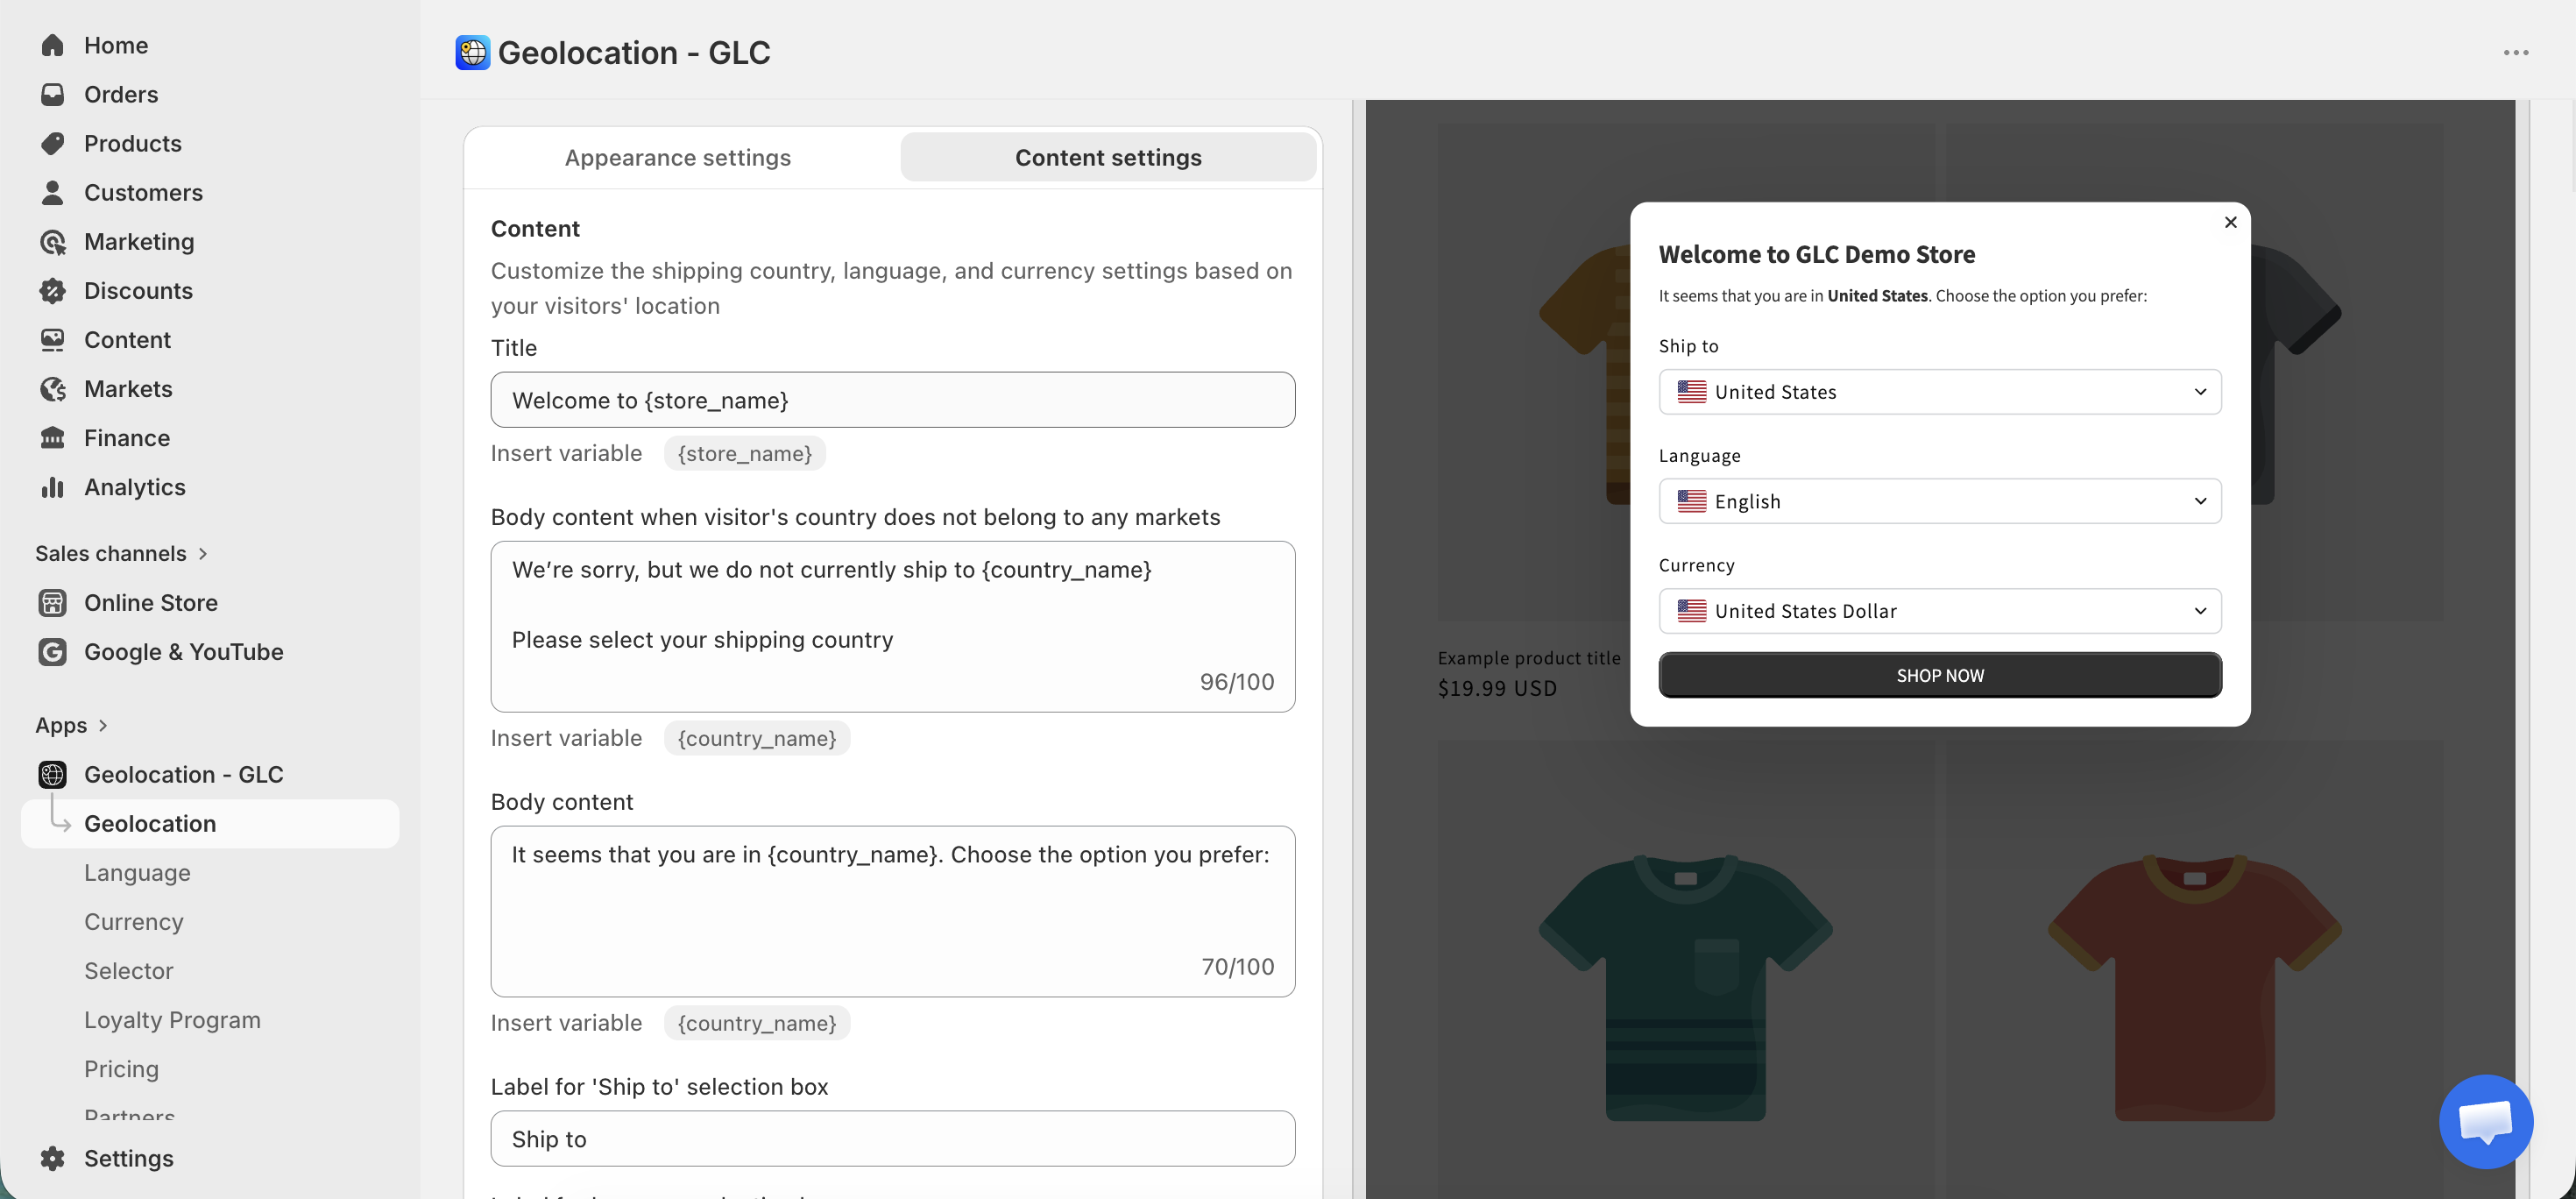This screenshot has width=2576, height=1199.
Task: Click the Orders inbox icon
Action: 53,94
